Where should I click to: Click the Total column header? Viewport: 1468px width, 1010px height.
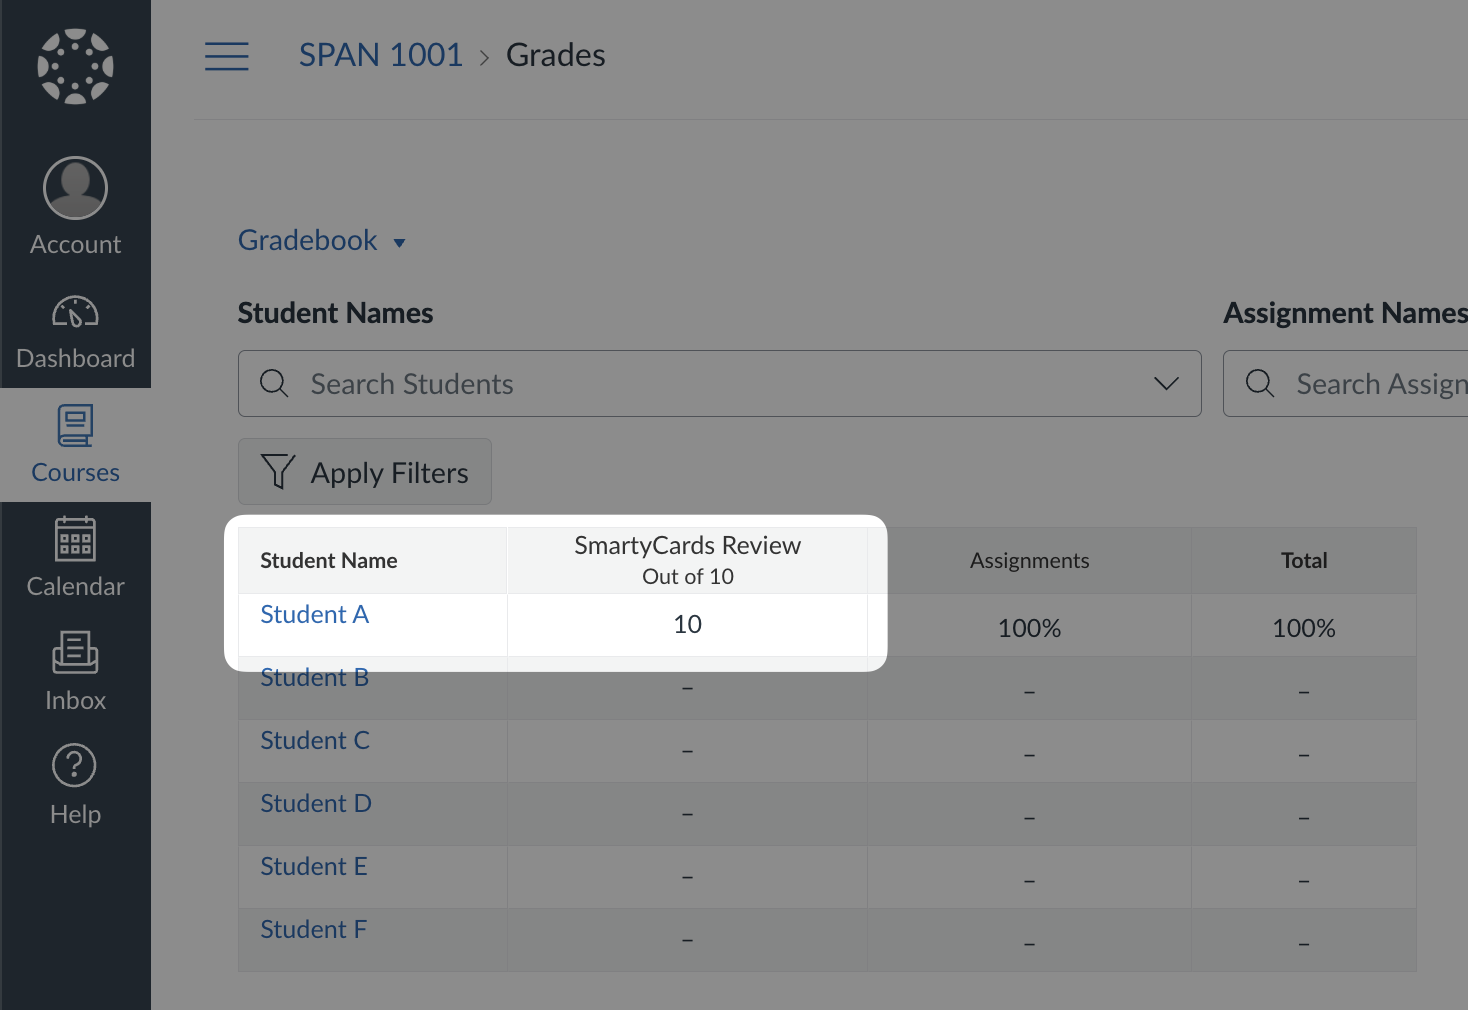[x=1304, y=560]
